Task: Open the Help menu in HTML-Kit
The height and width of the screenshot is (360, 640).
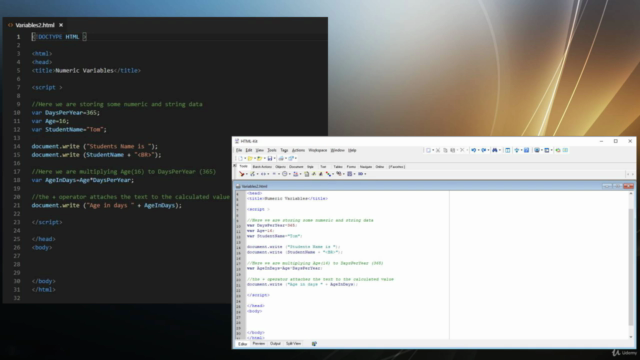Action: pos(352,150)
